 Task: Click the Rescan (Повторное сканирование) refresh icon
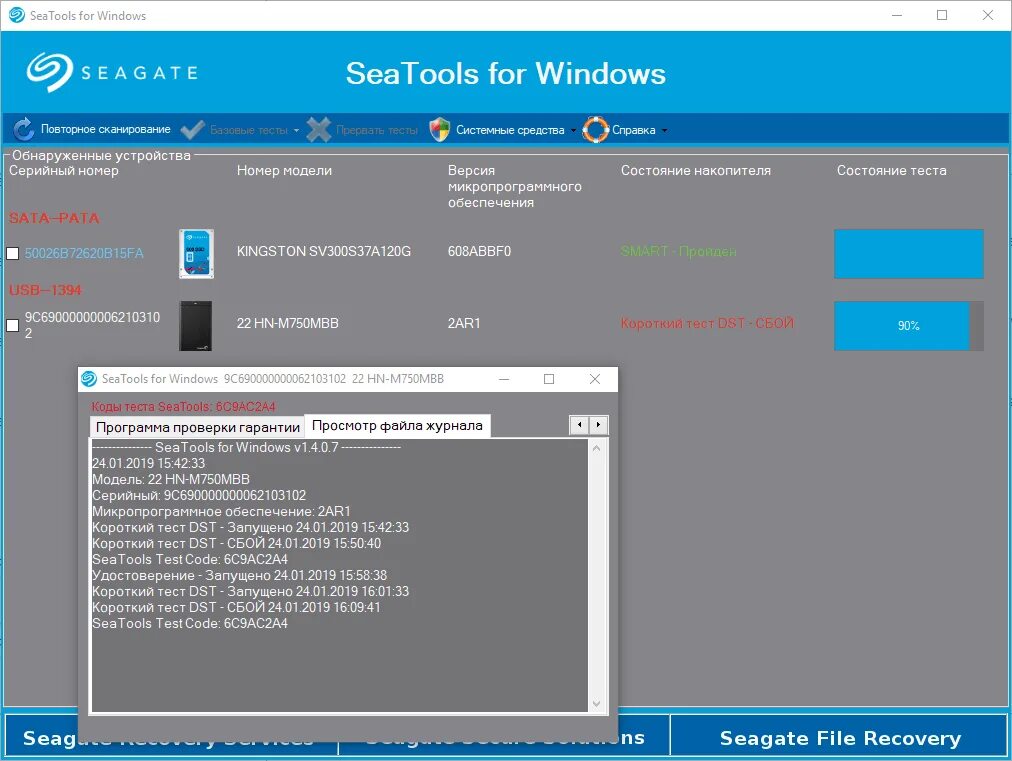(x=24, y=129)
